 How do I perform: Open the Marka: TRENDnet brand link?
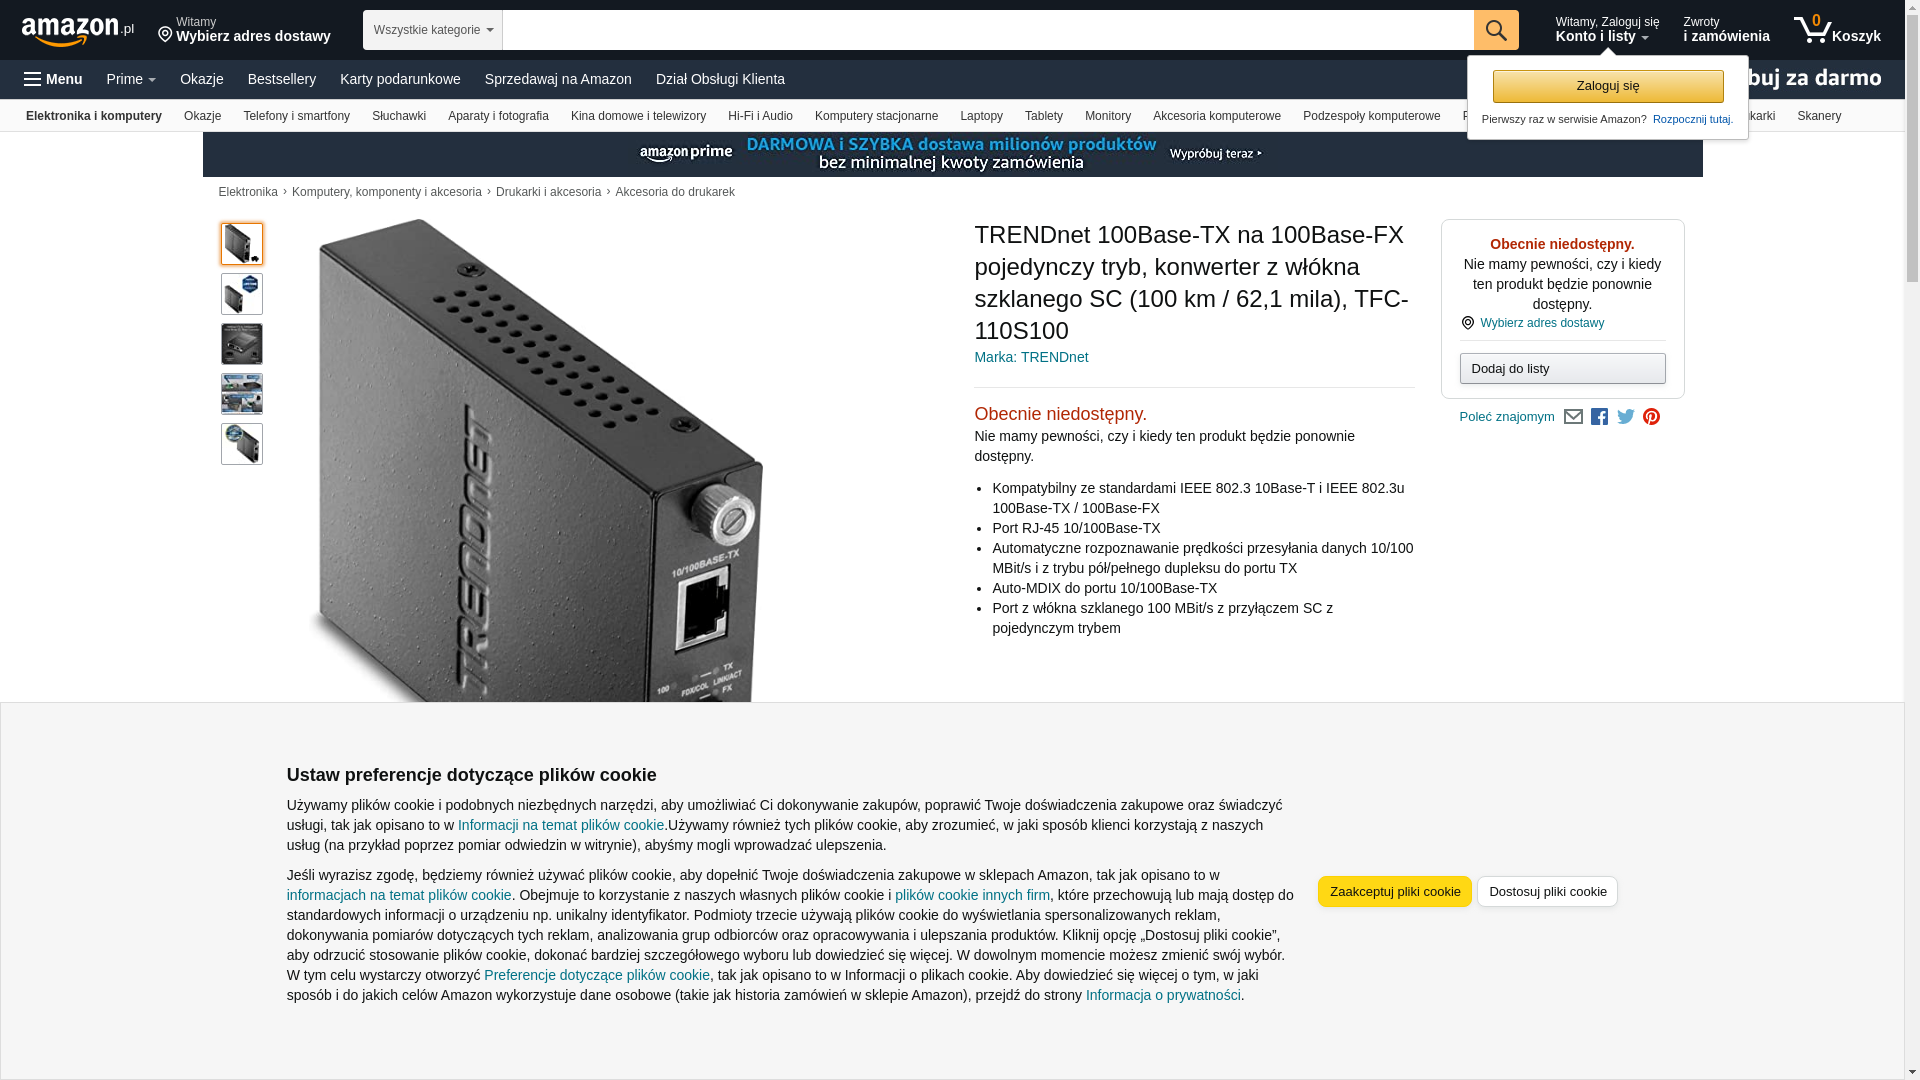point(1031,357)
